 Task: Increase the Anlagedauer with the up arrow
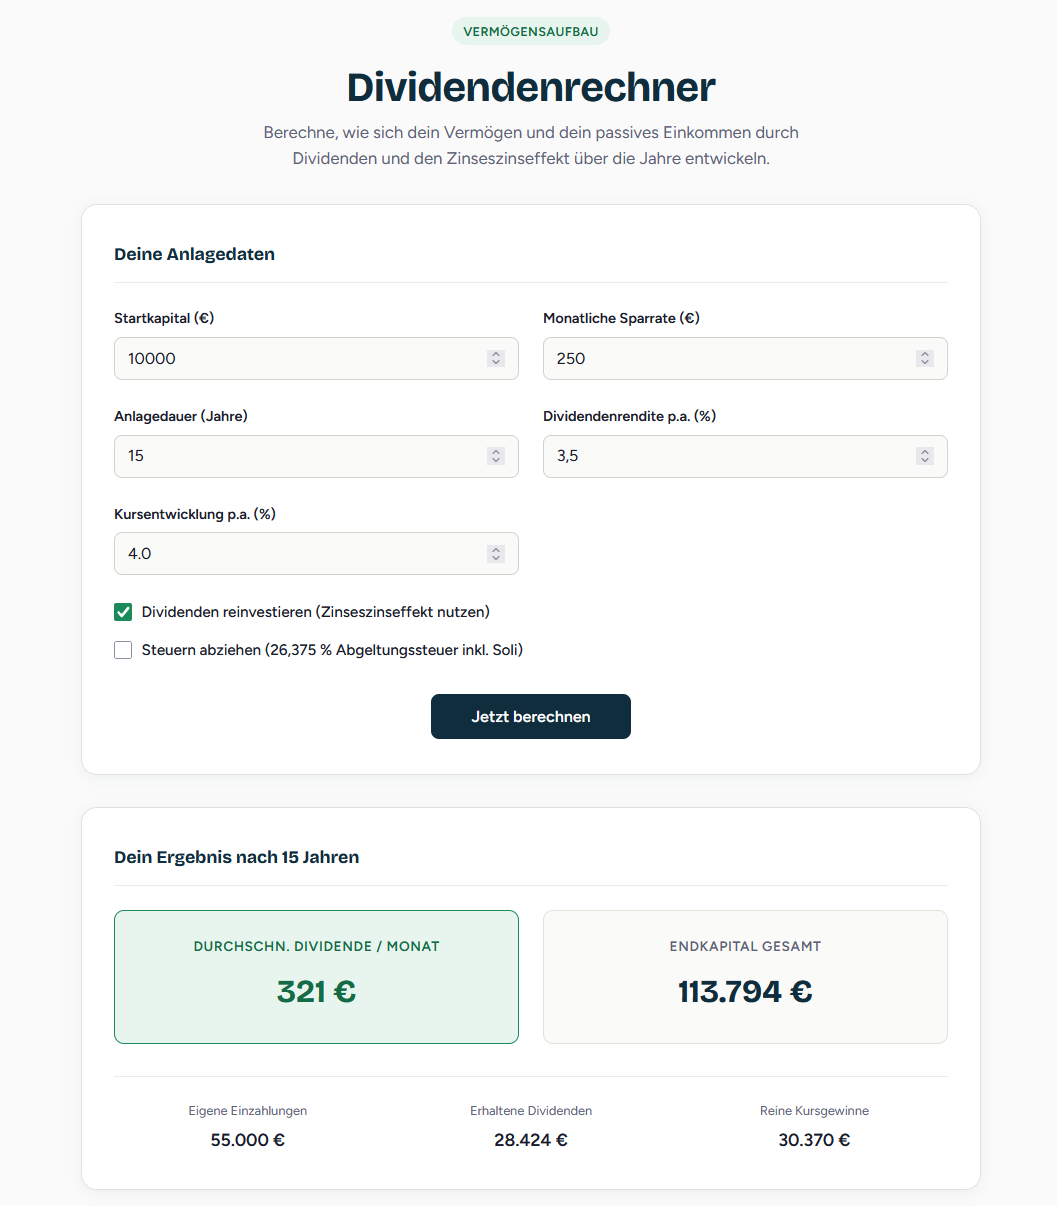coord(496,451)
